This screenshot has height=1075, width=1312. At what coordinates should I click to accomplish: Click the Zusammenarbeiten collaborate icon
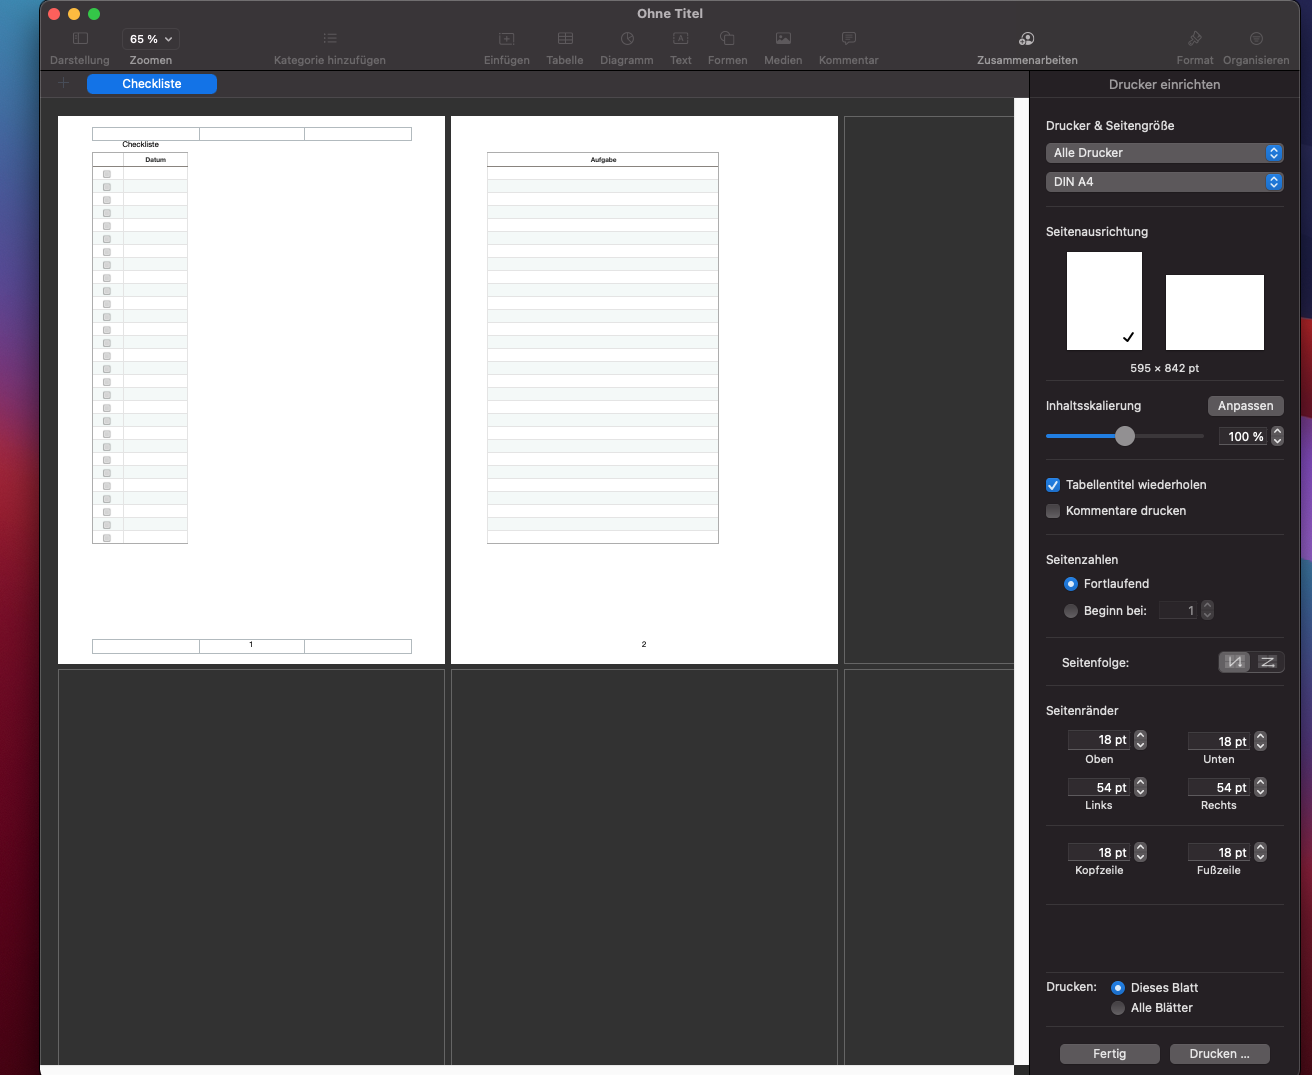pos(1026,39)
